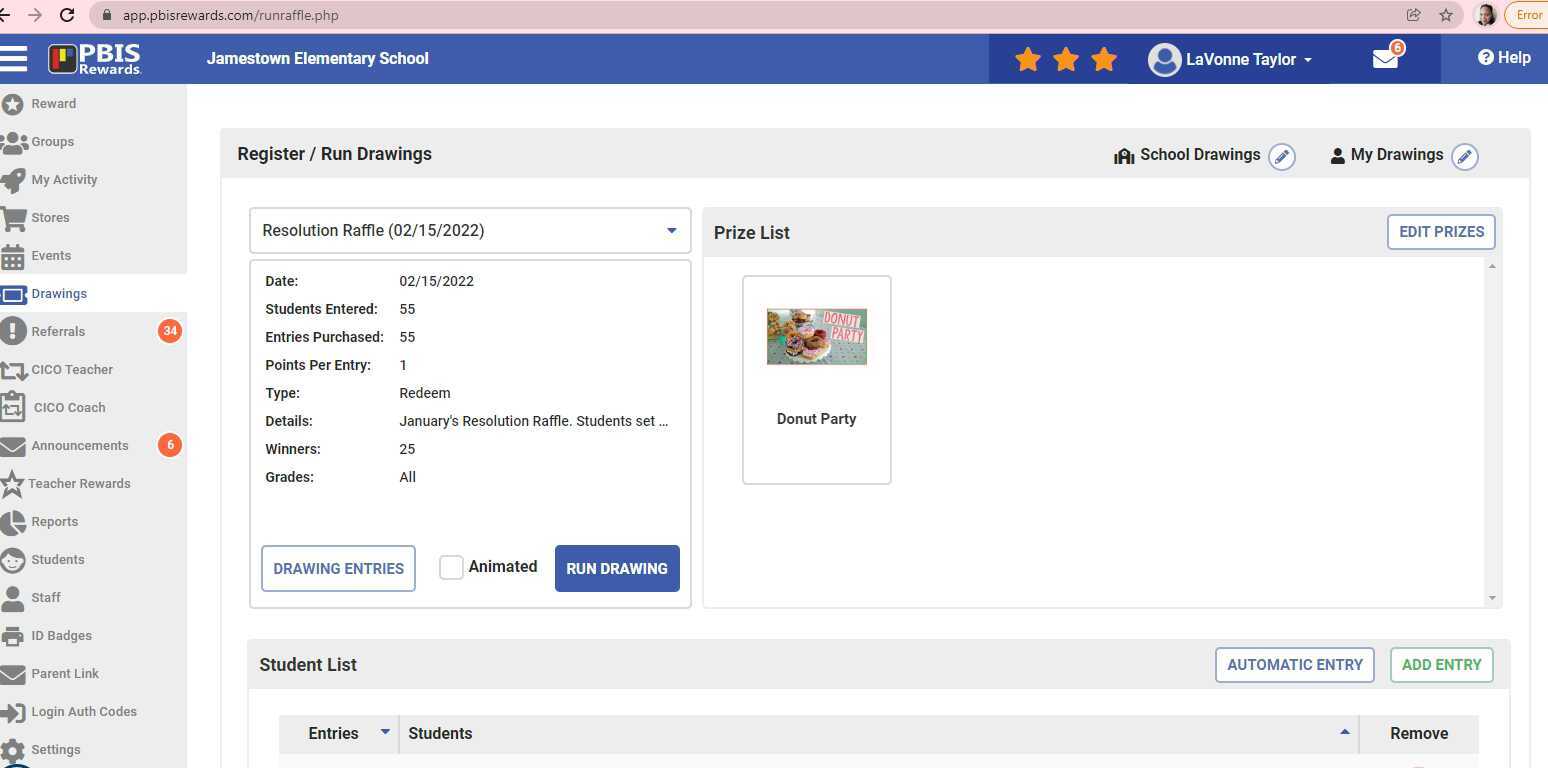1548x768 pixels.
Task: Expand the Resolution Raffle drawing dropdown
Action: pos(671,231)
